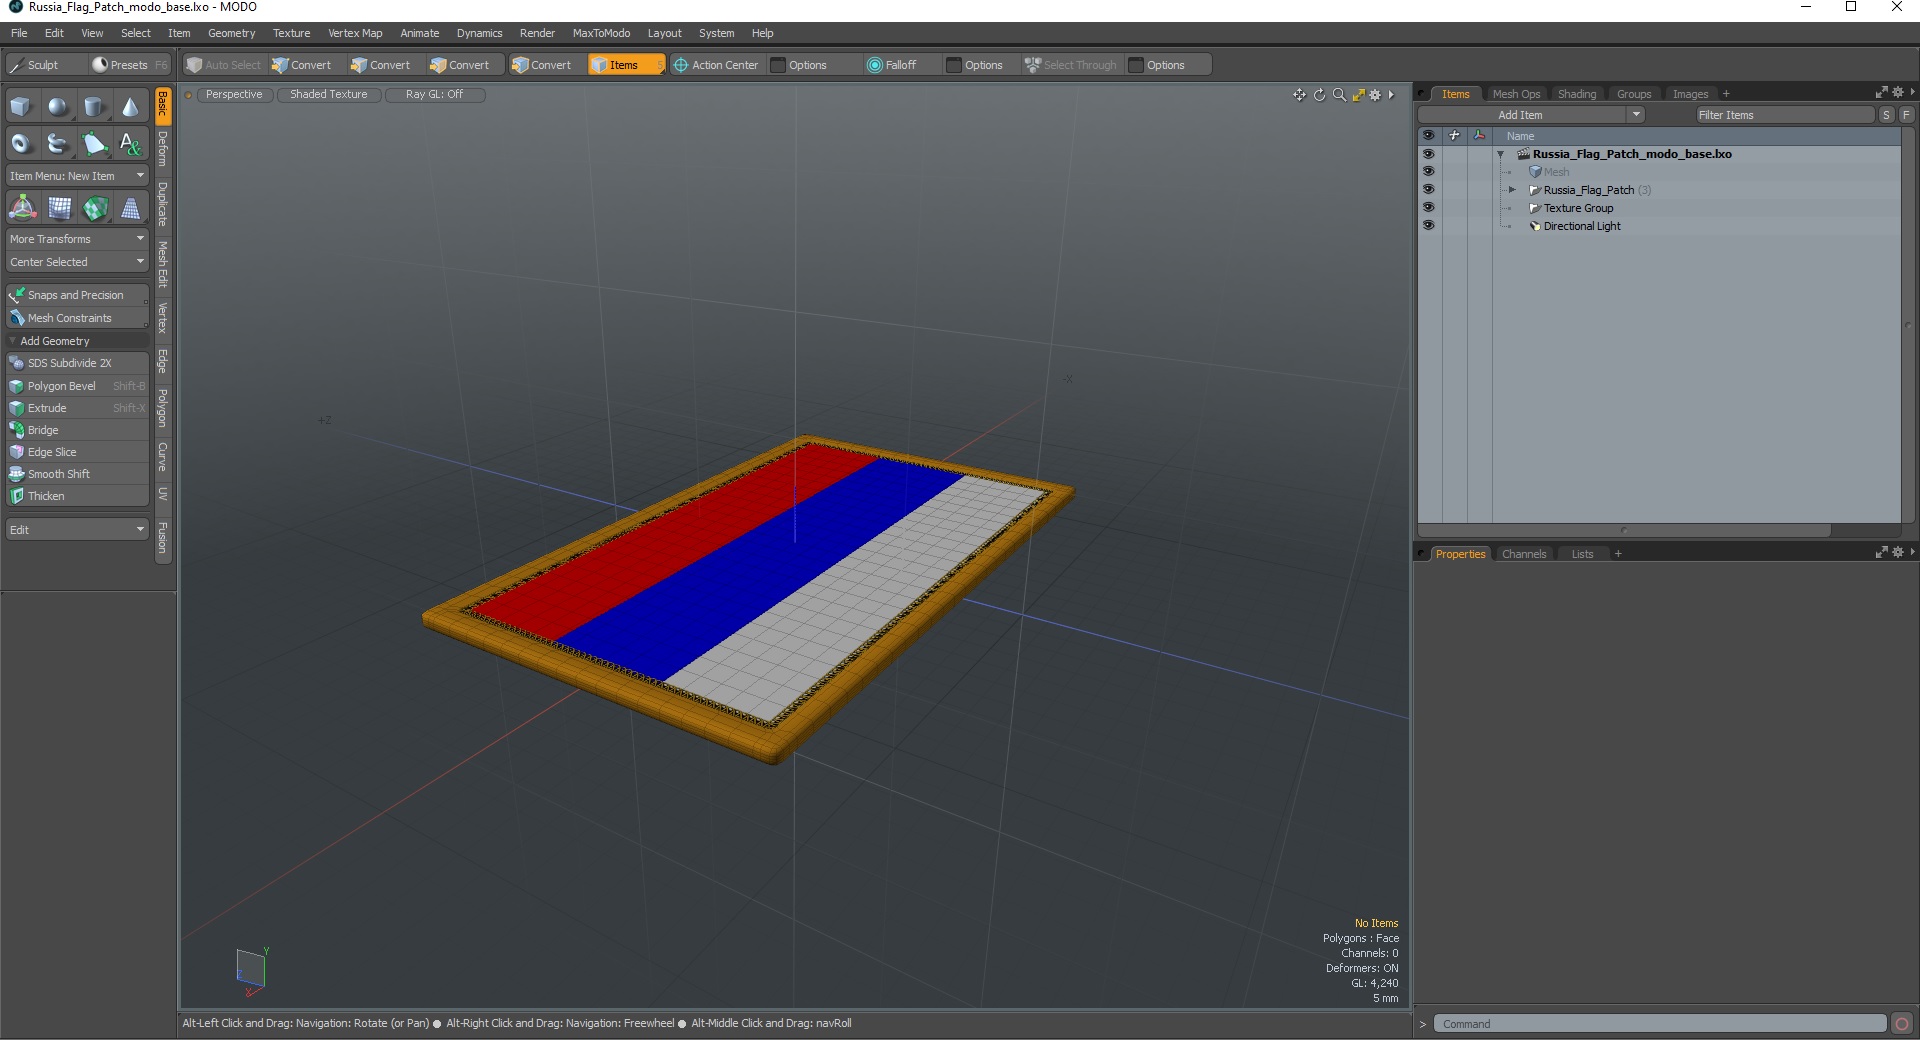Collapse the Russia_Flag_Patch_modo_base.lxo scene tree
The width and height of the screenshot is (1920, 1040).
click(x=1500, y=154)
